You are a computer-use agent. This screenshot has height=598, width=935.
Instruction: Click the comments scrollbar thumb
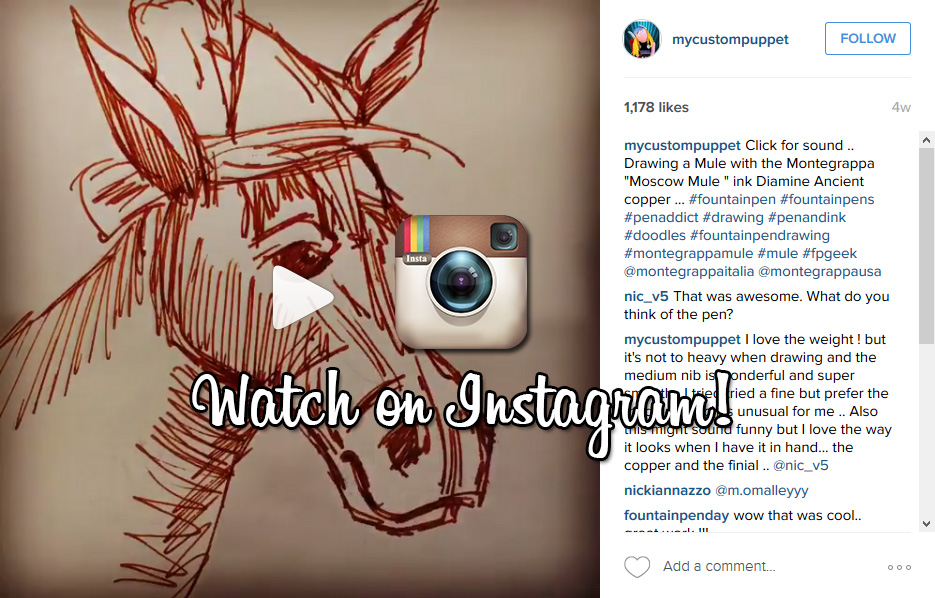click(926, 246)
